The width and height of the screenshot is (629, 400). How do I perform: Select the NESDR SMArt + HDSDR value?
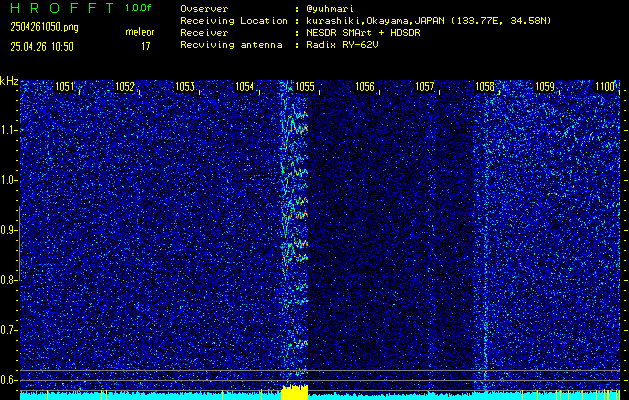(363, 33)
